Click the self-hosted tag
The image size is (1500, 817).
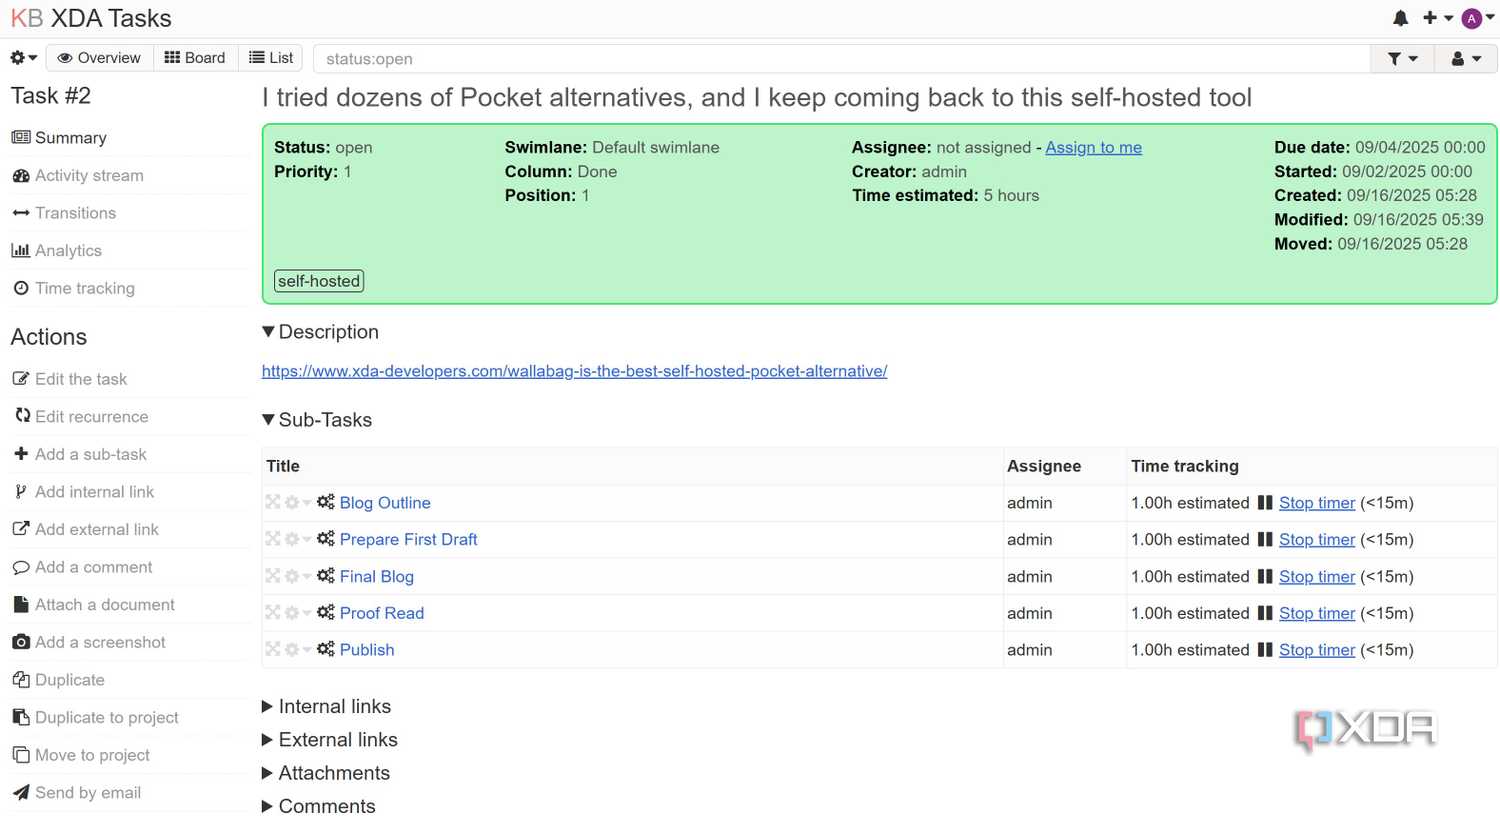coord(319,281)
